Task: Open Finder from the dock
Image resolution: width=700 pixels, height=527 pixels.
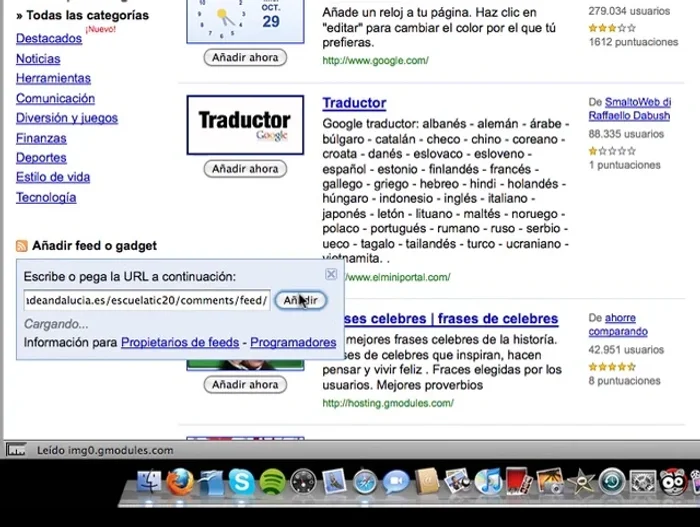Action: [149, 482]
